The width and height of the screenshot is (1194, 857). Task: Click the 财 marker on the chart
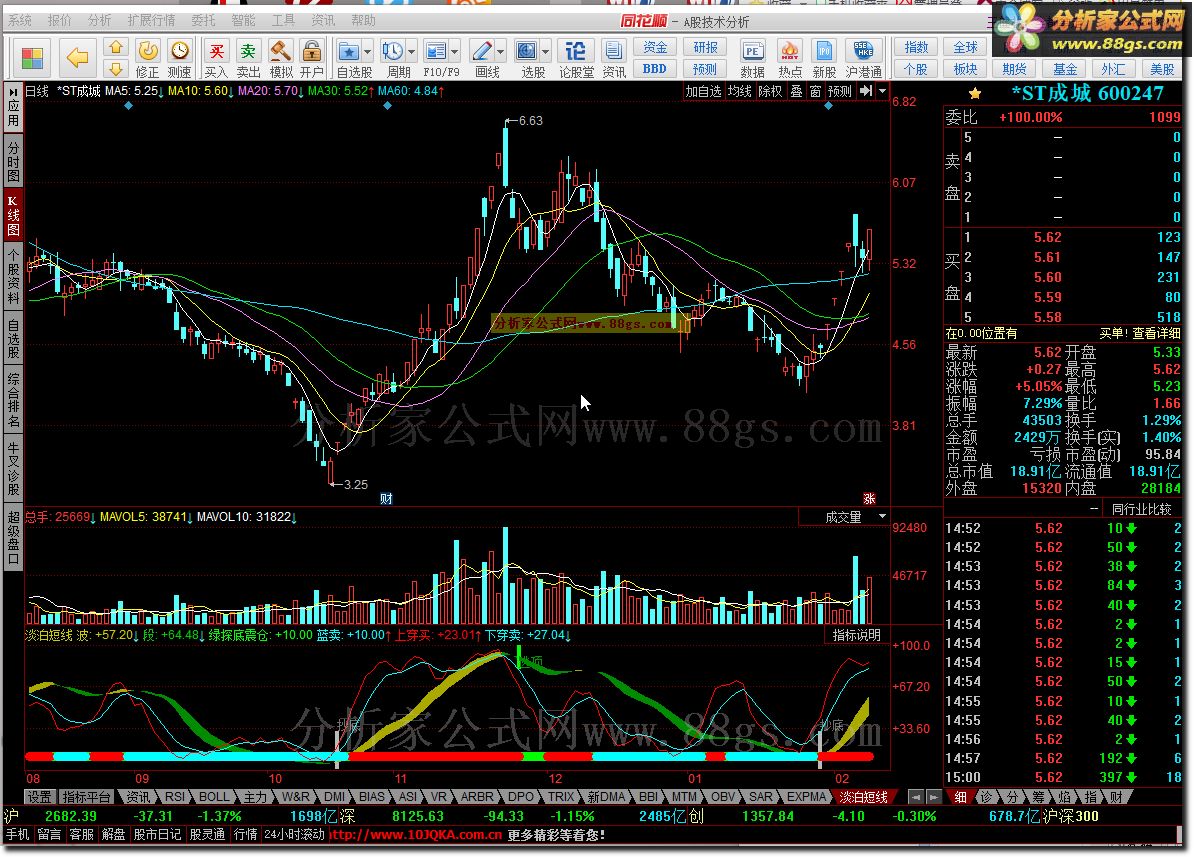point(386,498)
